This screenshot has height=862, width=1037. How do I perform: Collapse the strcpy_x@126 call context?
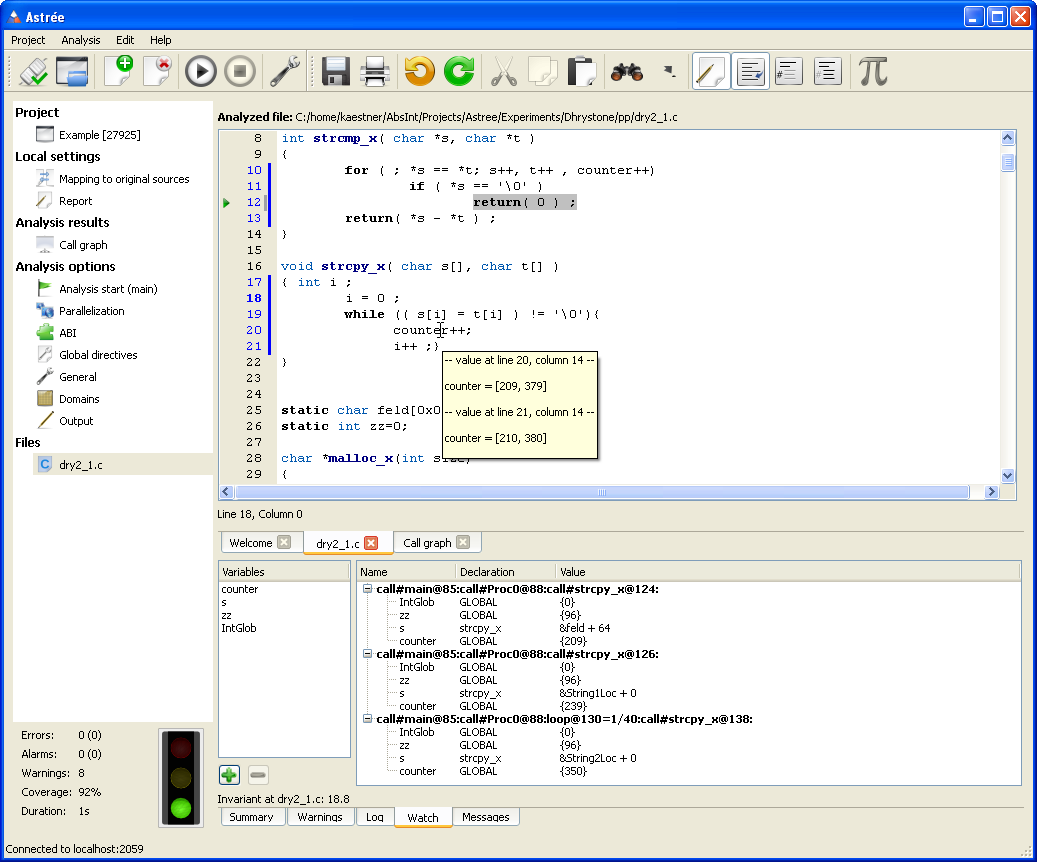click(368, 654)
